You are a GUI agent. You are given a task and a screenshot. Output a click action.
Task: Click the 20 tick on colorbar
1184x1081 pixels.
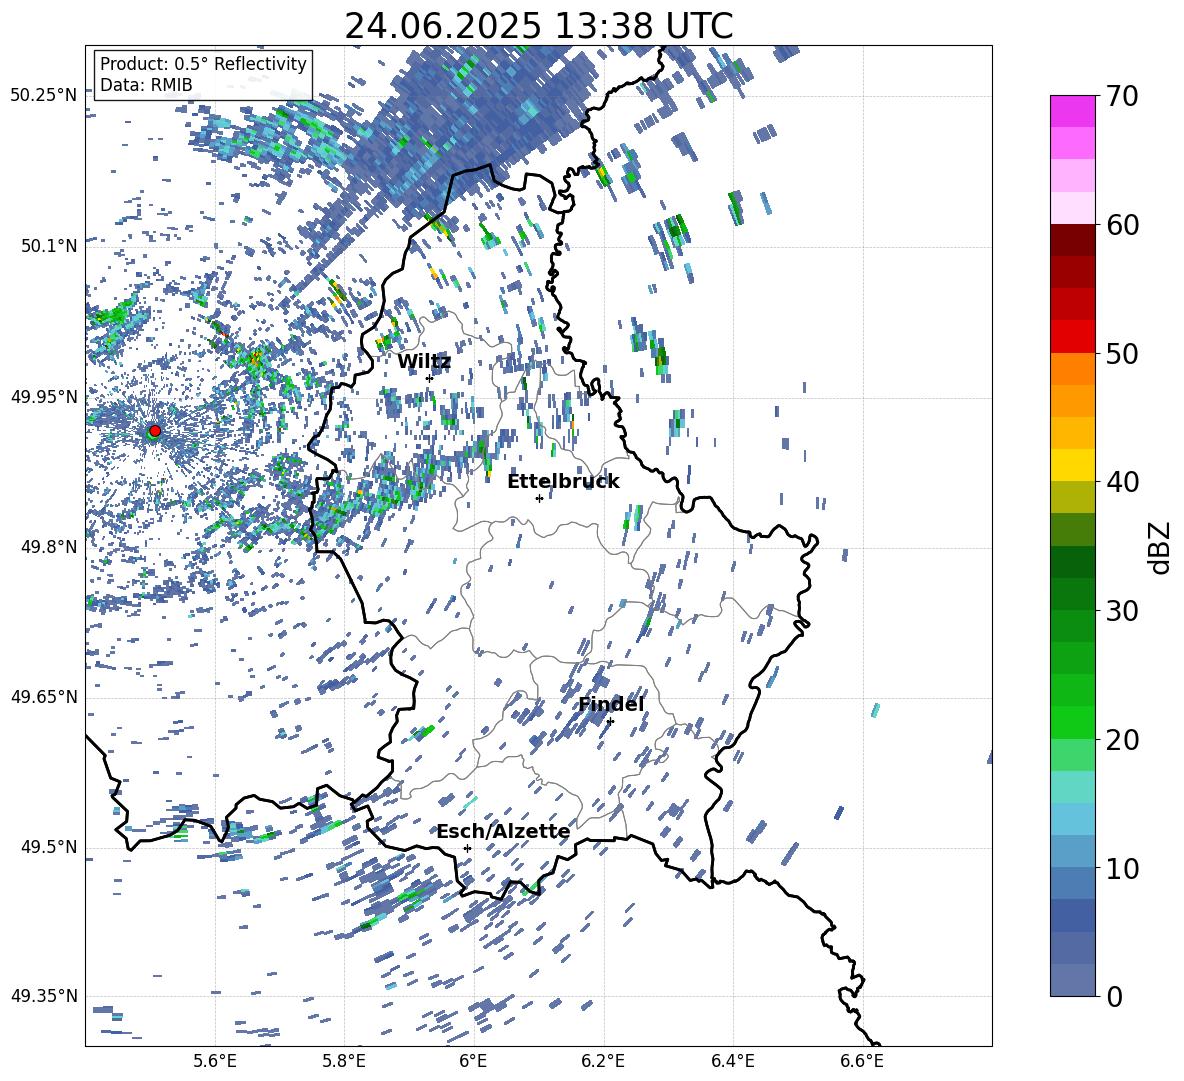1122,740
